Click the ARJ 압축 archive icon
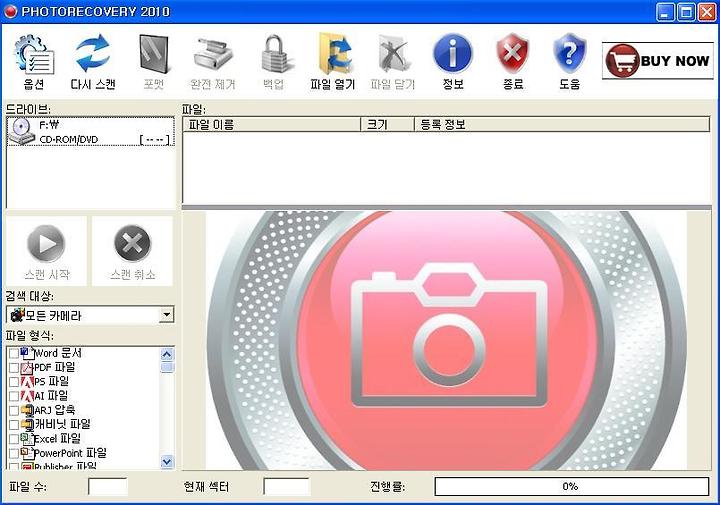 click(x=28, y=410)
